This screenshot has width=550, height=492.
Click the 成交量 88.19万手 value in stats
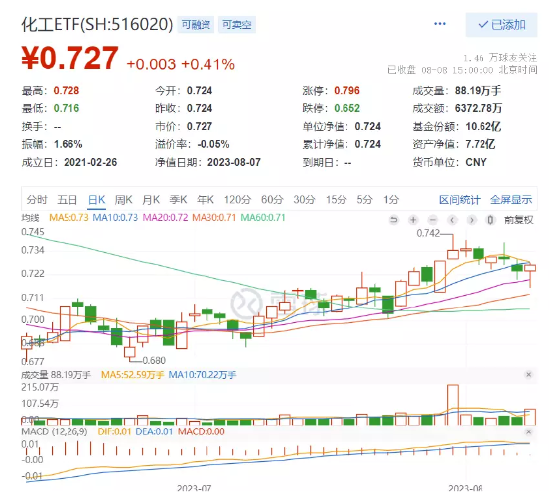tap(477, 91)
